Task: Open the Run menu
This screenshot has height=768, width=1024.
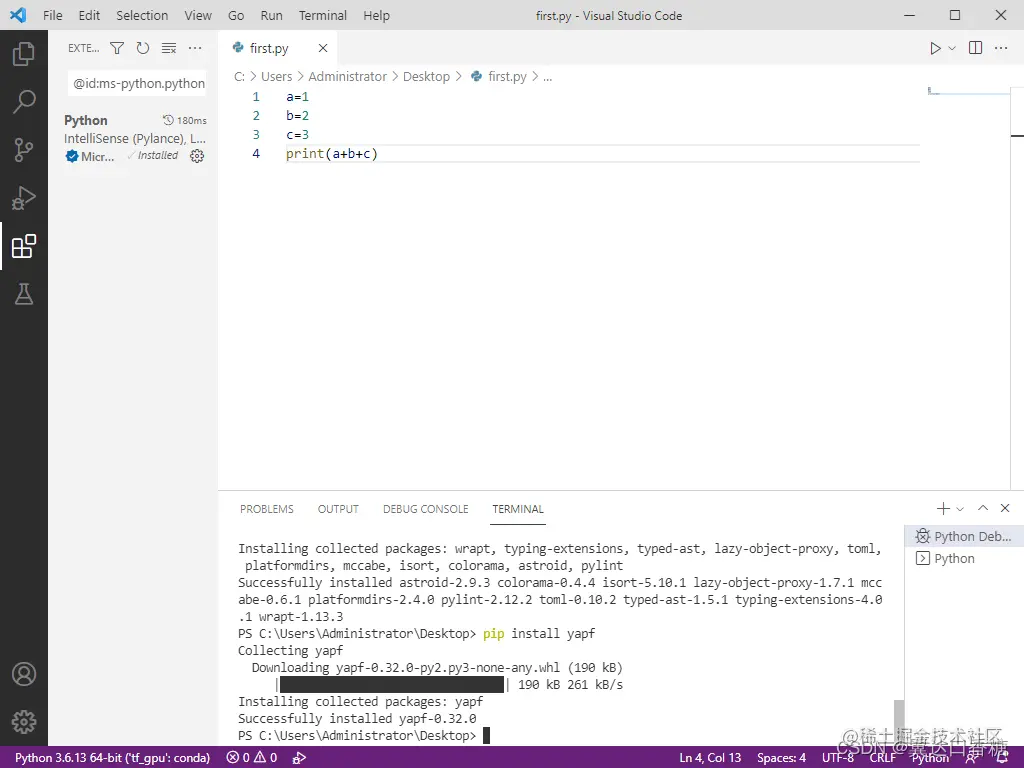Action: [x=271, y=15]
